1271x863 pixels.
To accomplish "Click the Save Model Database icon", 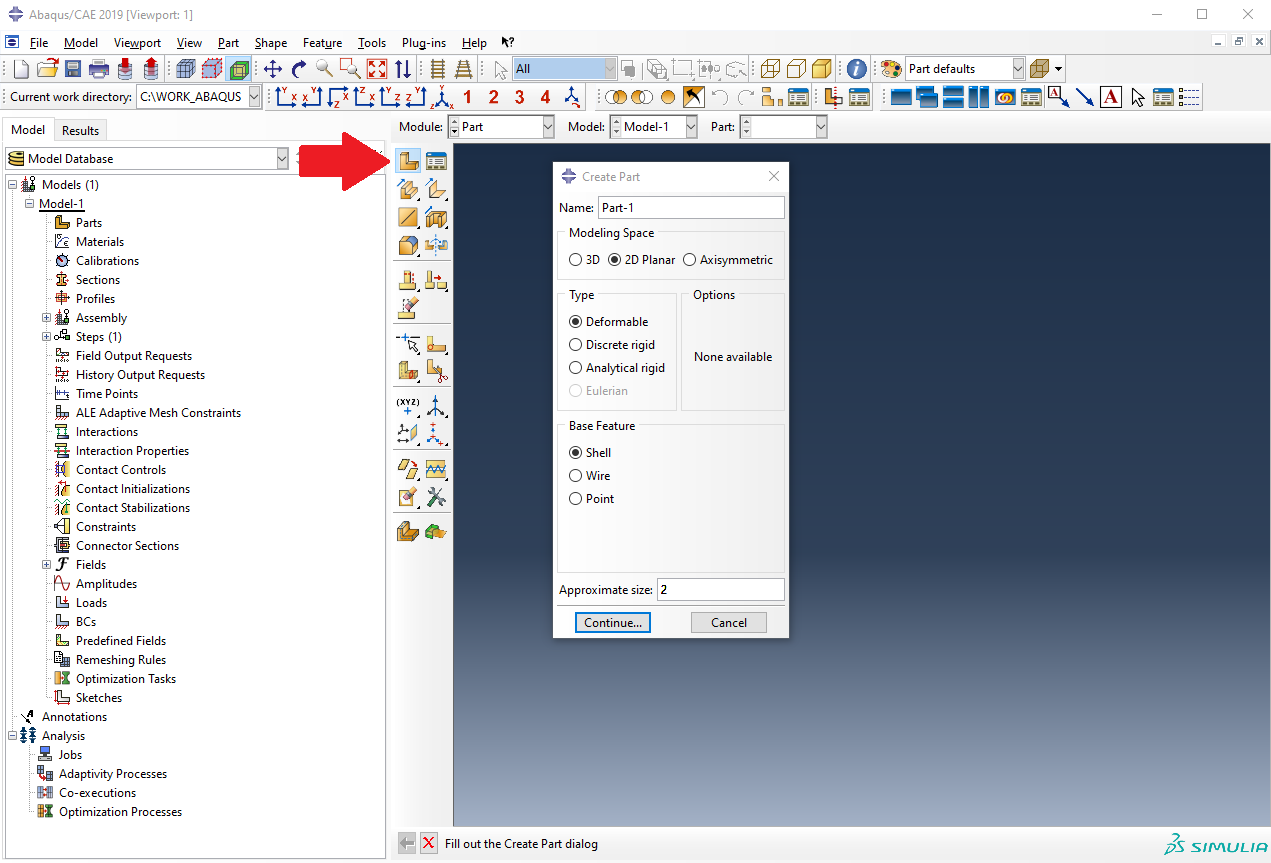I will [x=73, y=69].
